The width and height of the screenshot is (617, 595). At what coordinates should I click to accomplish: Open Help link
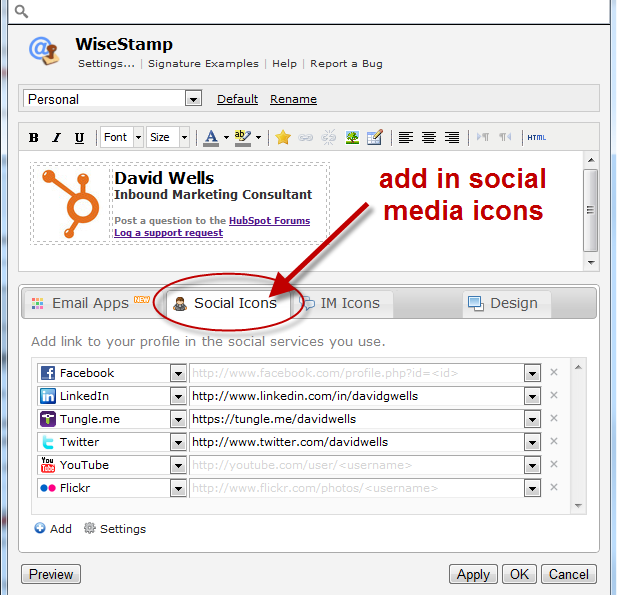point(284,64)
